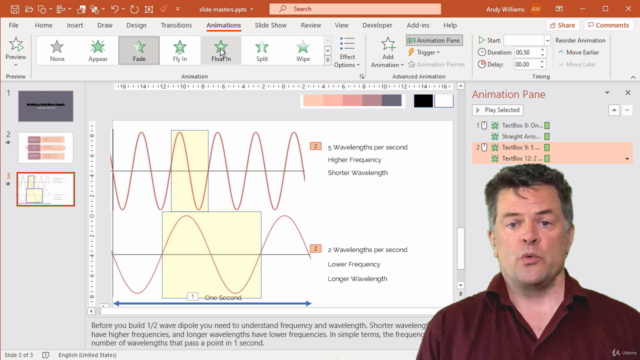Open dropdown arrow beside TextBox 12 entry
This screenshot has width=640, height=360.
click(627, 159)
